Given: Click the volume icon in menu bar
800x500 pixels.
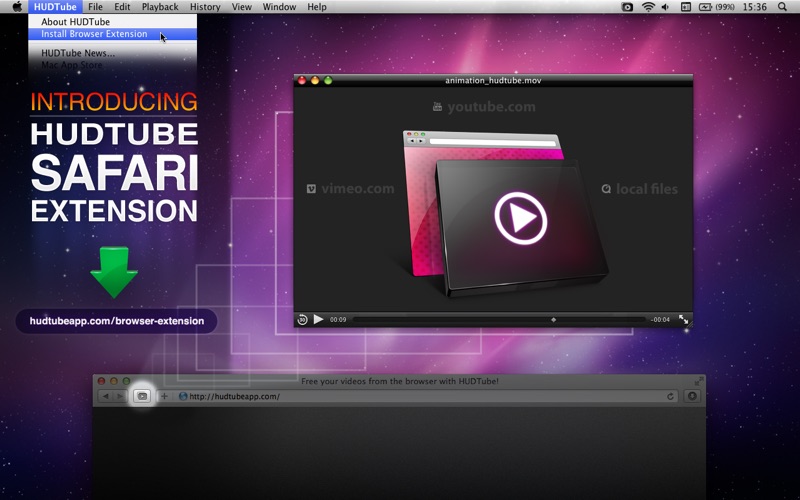Looking at the screenshot, I should (x=665, y=7).
